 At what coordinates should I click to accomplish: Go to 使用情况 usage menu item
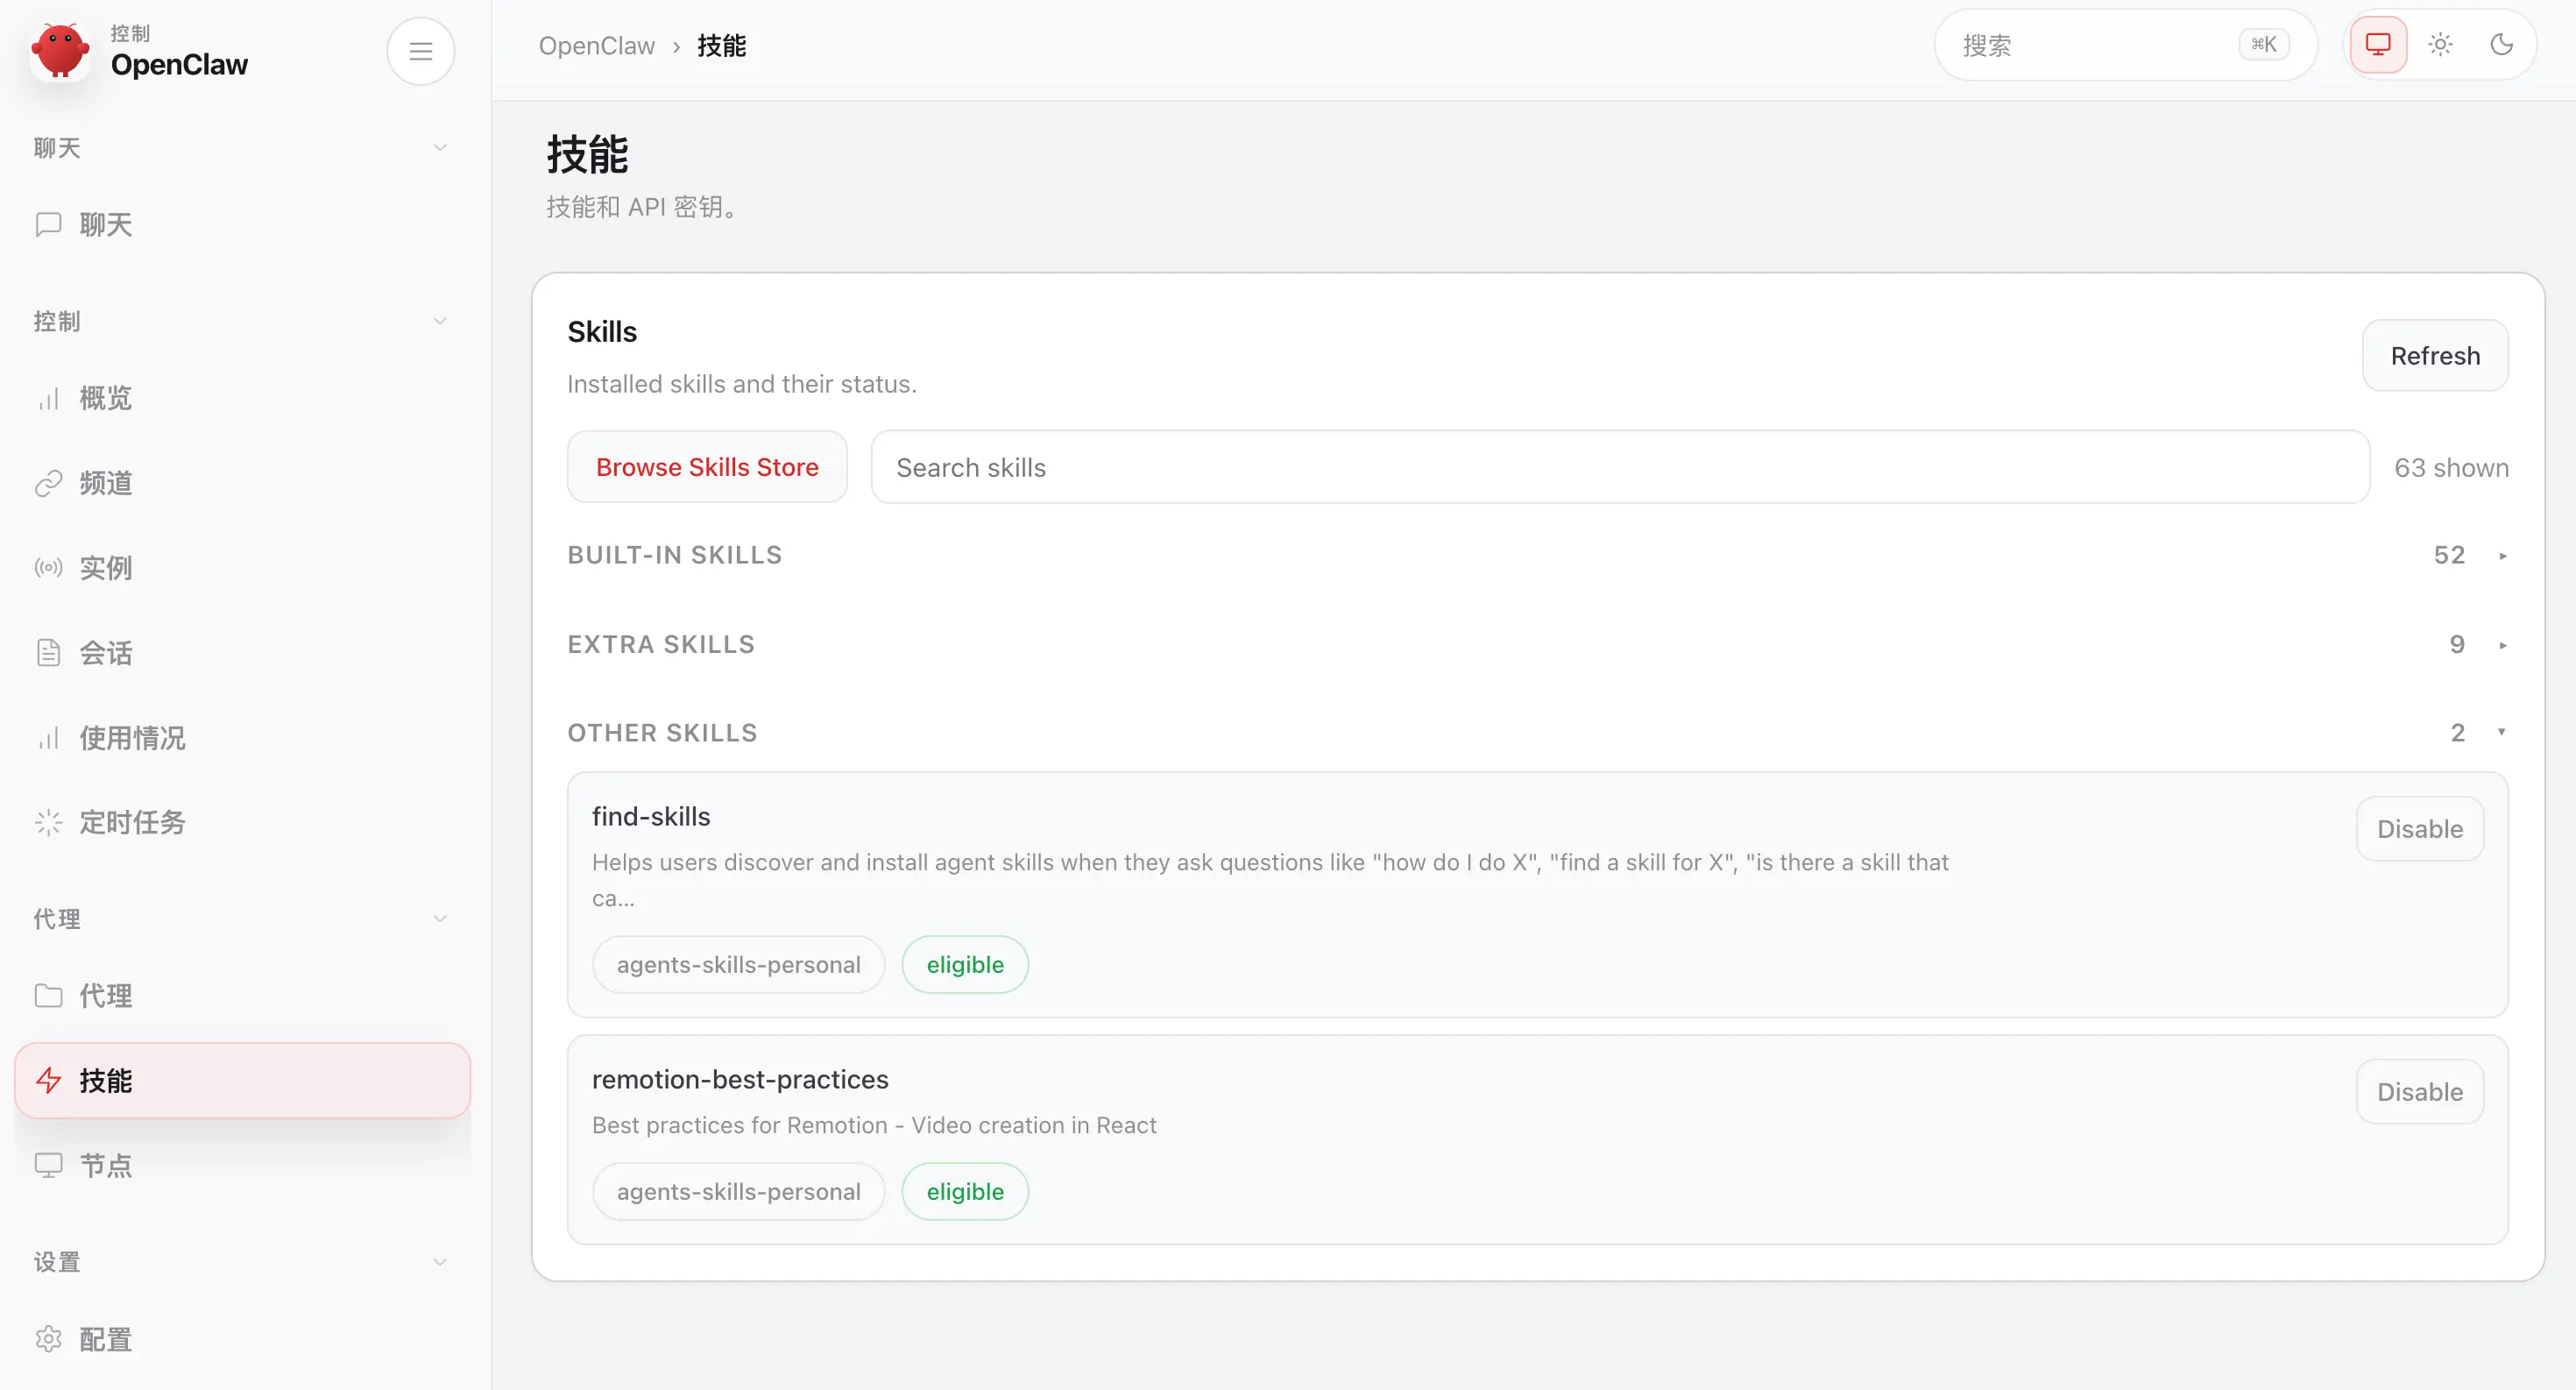[132, 738]
